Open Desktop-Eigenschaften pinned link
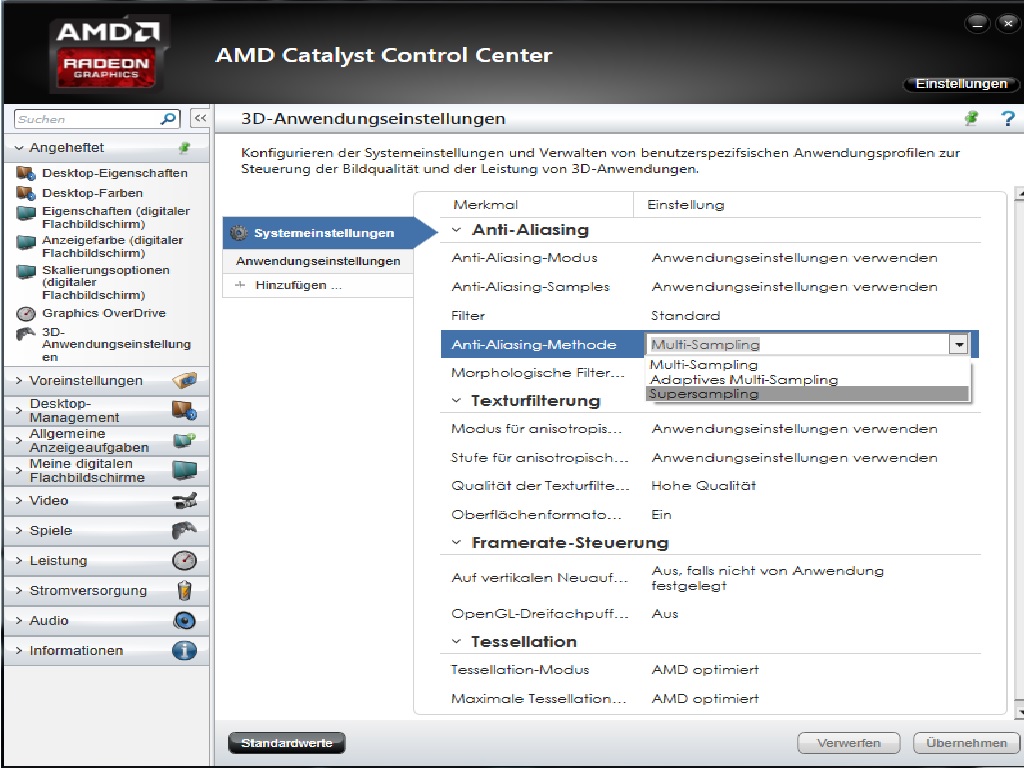 pos(115,173)
